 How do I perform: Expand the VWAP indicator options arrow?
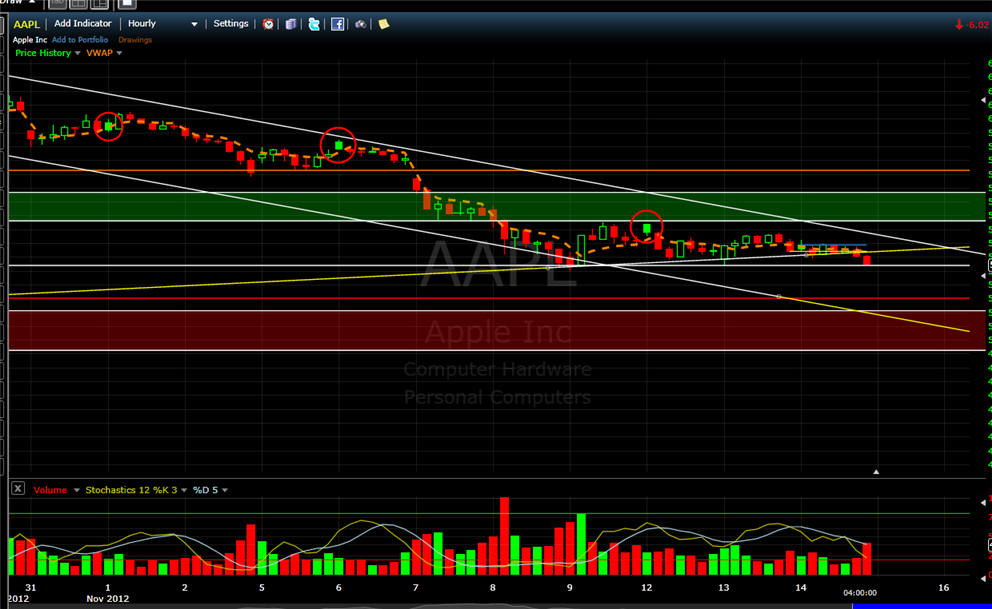pos(120,53)
